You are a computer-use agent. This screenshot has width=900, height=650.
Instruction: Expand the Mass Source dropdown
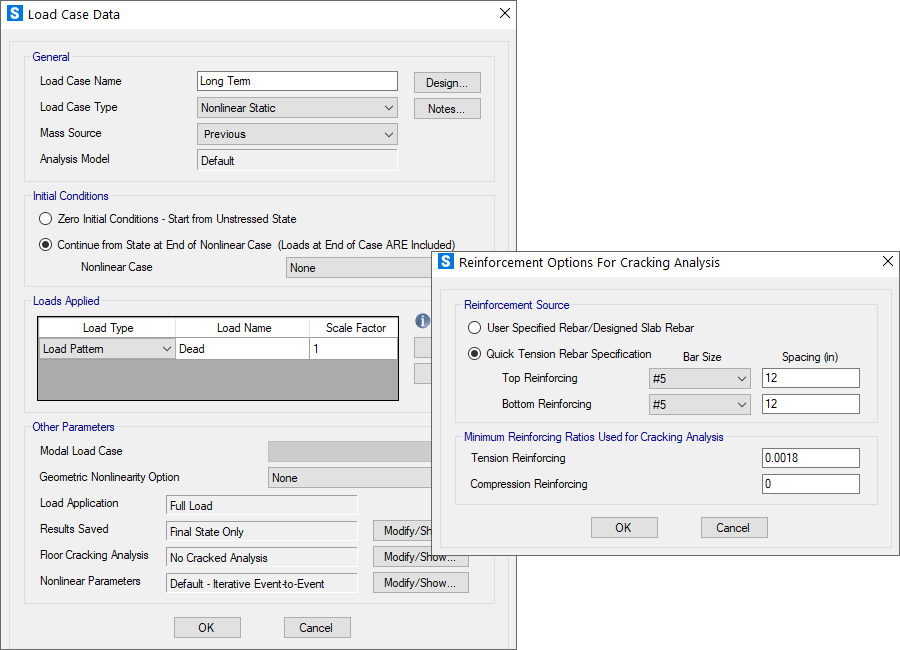(x=298, y=134)
